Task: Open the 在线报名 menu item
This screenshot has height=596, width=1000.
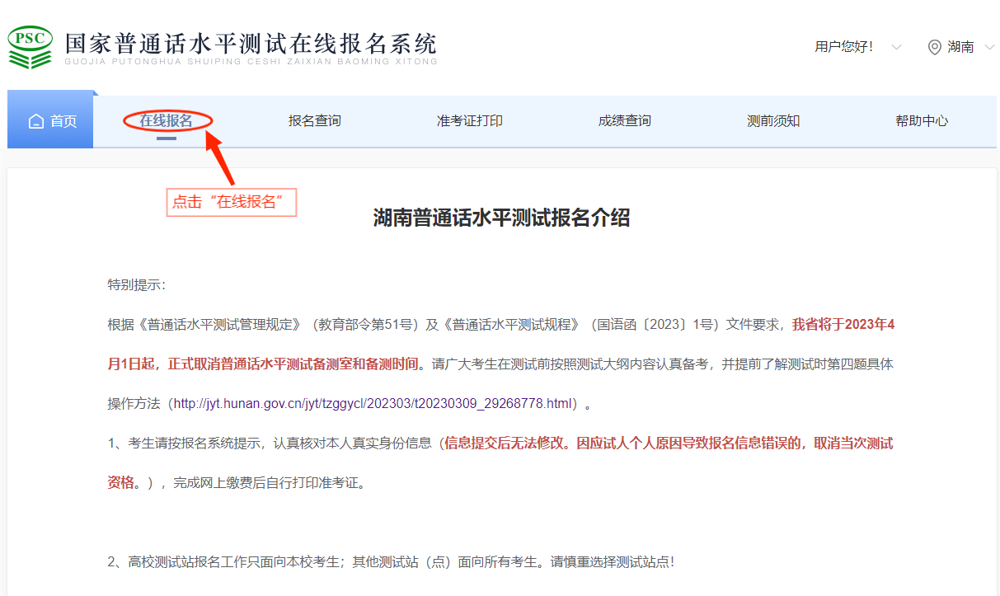Action: pyautogui.click(x=166, y=120)
